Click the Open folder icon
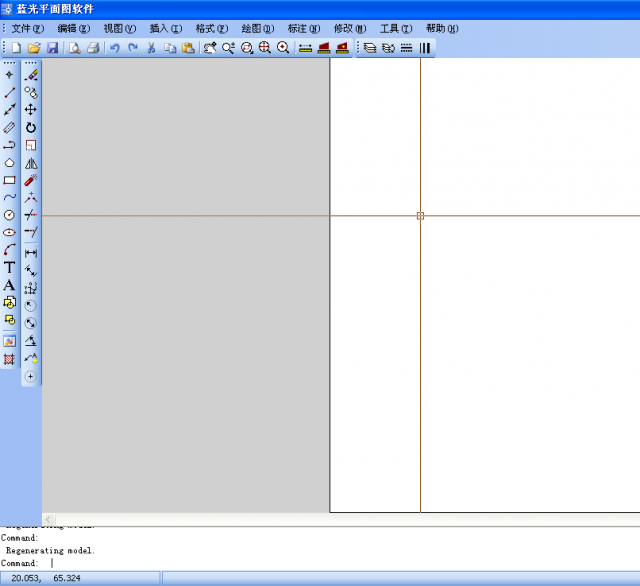Image resolution: width=640 pixels, height=586 pixels. (x=34, y=47)
